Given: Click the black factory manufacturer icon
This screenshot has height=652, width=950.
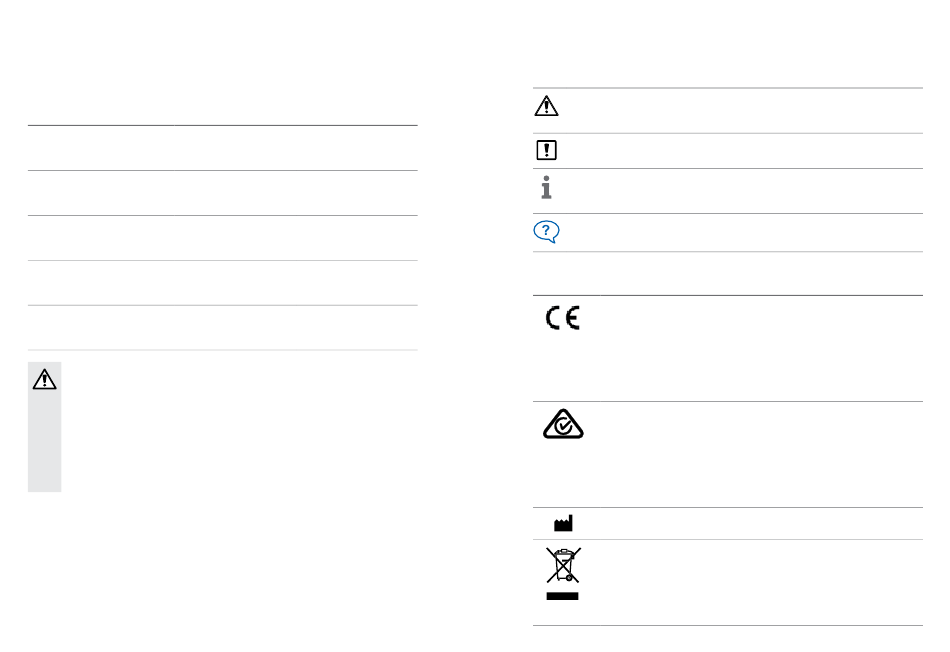Looking at the screenshot, I should [563, 523].
